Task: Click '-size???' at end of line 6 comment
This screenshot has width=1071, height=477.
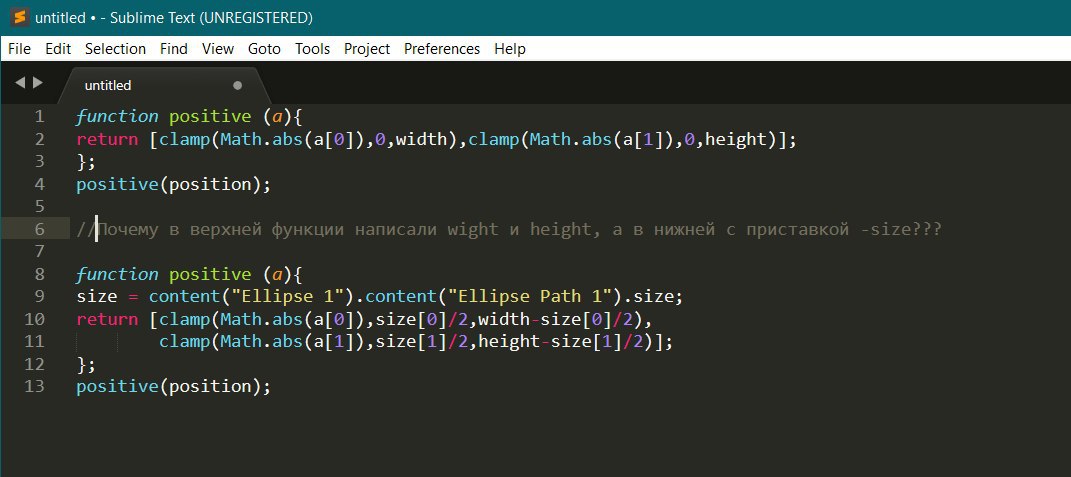Action: 901,230
